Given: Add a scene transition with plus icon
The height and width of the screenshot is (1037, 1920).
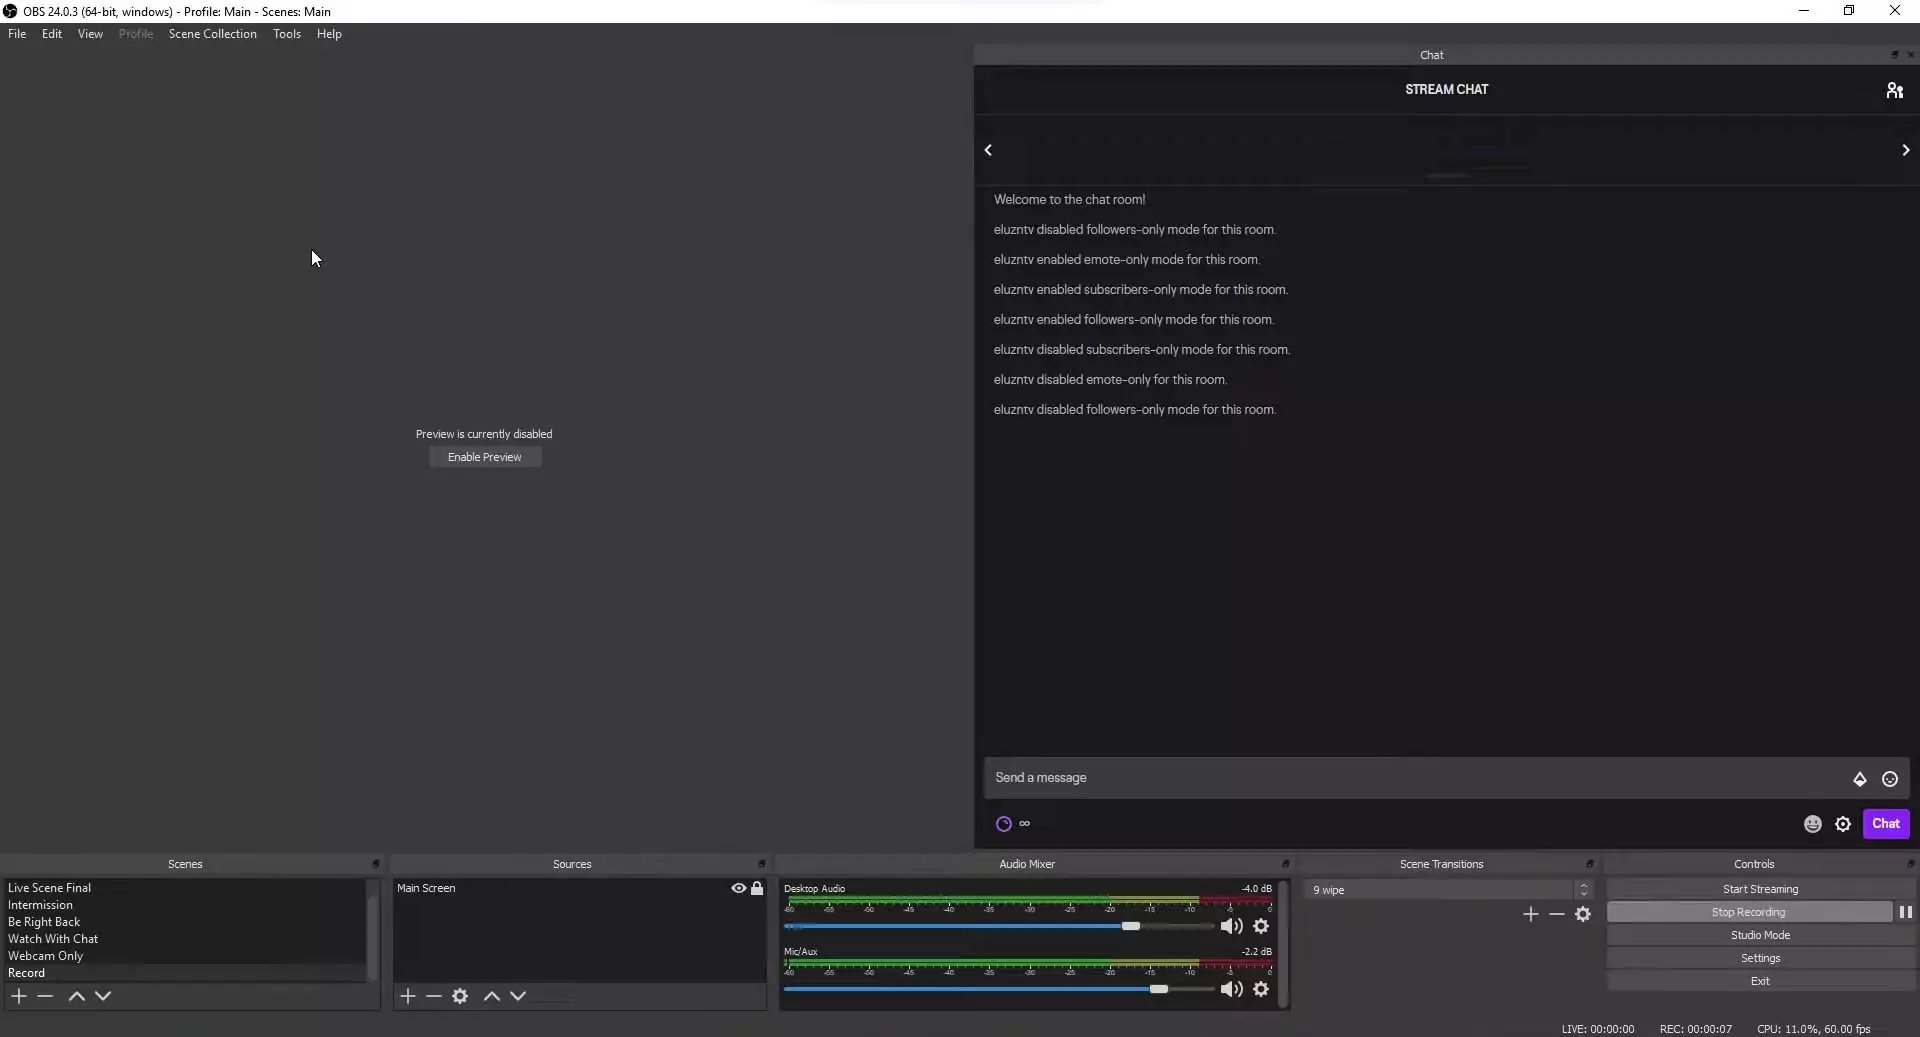Looking at the screenshot, I should click(1530, 914).
